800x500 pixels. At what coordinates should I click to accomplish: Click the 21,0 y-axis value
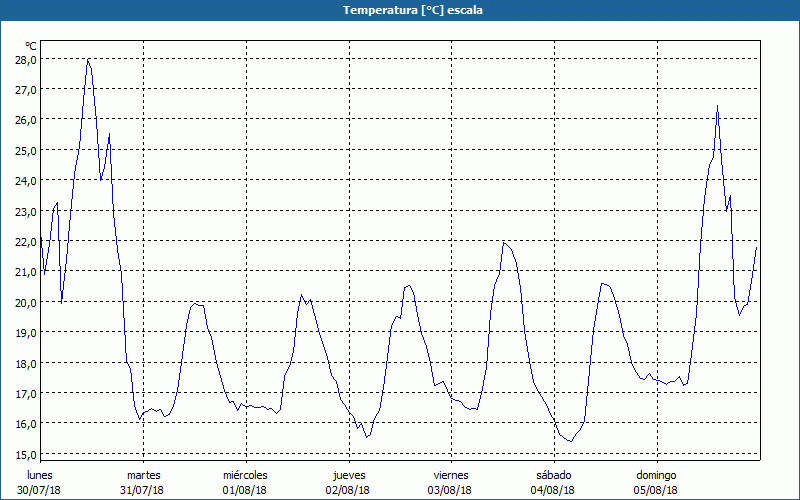[26, 272]
